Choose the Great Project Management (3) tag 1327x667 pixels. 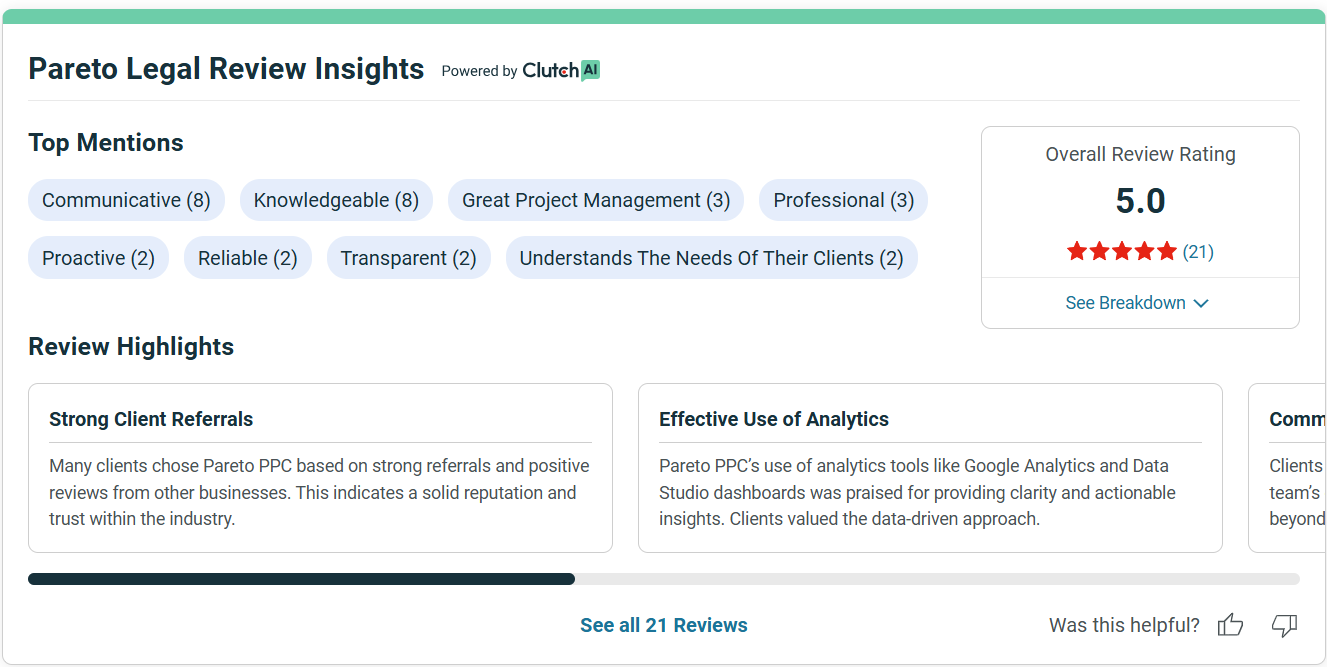[596, 200]
